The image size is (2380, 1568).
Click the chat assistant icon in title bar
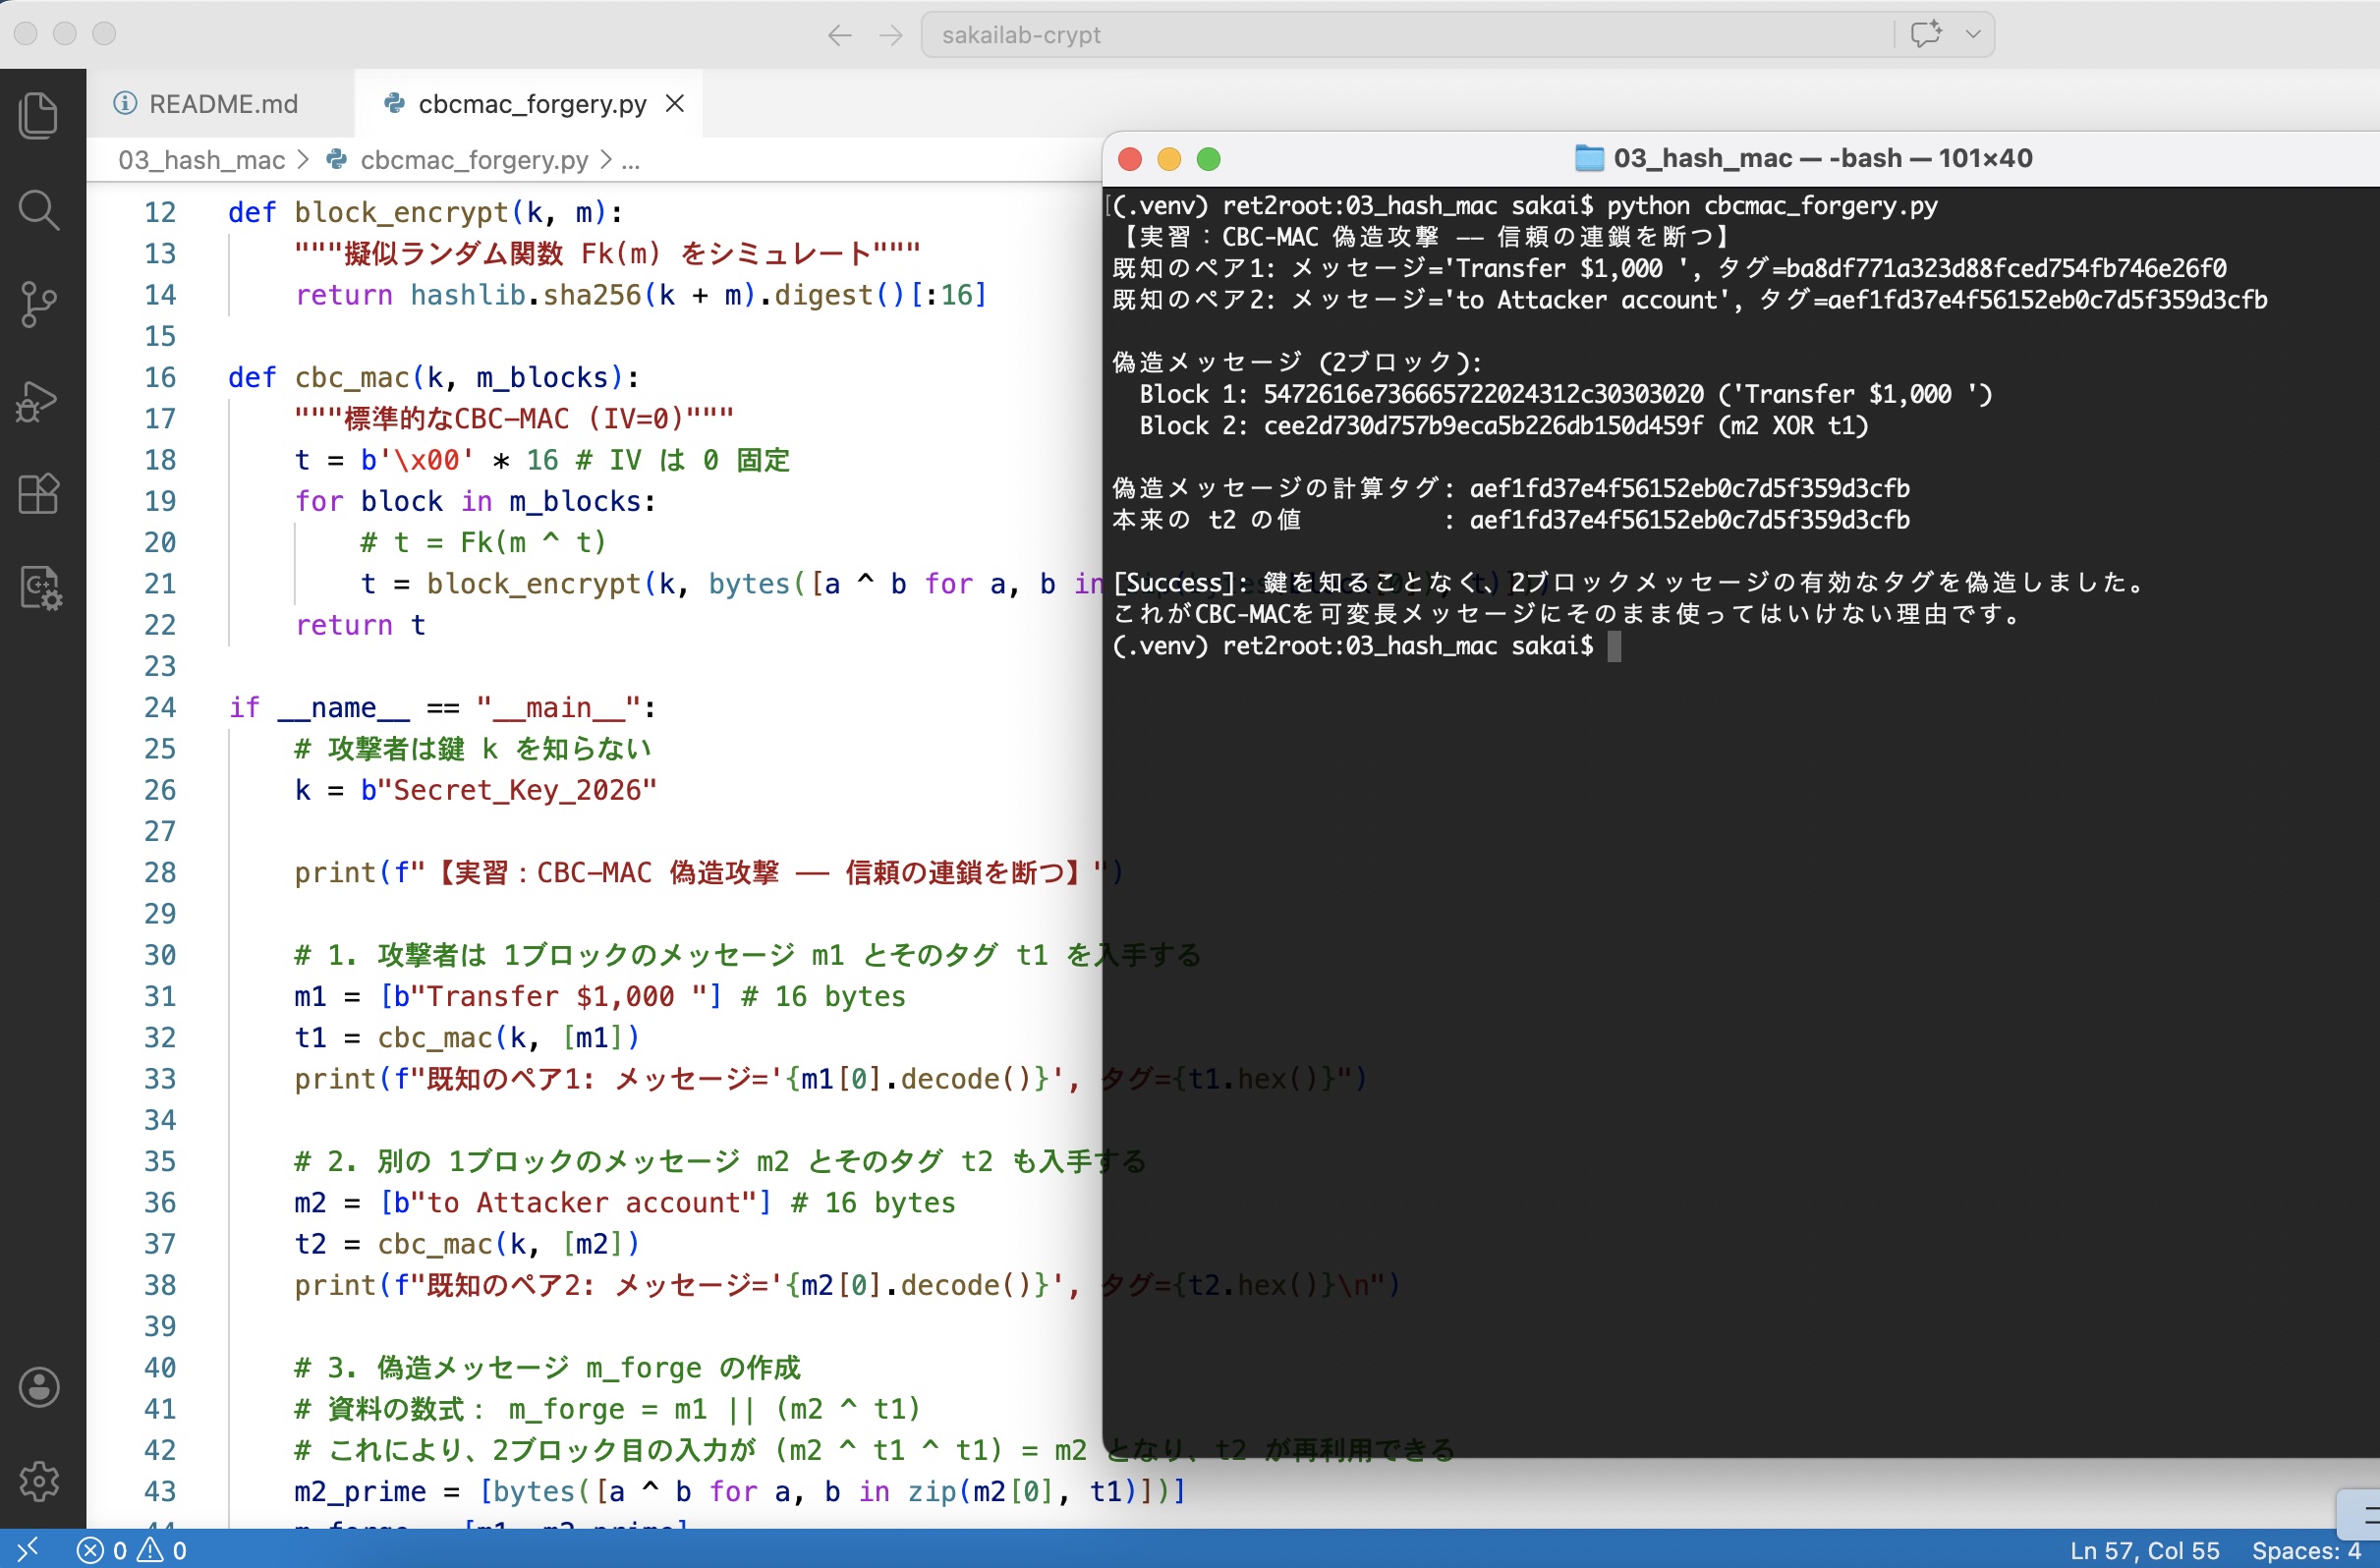pos(1925,34)
